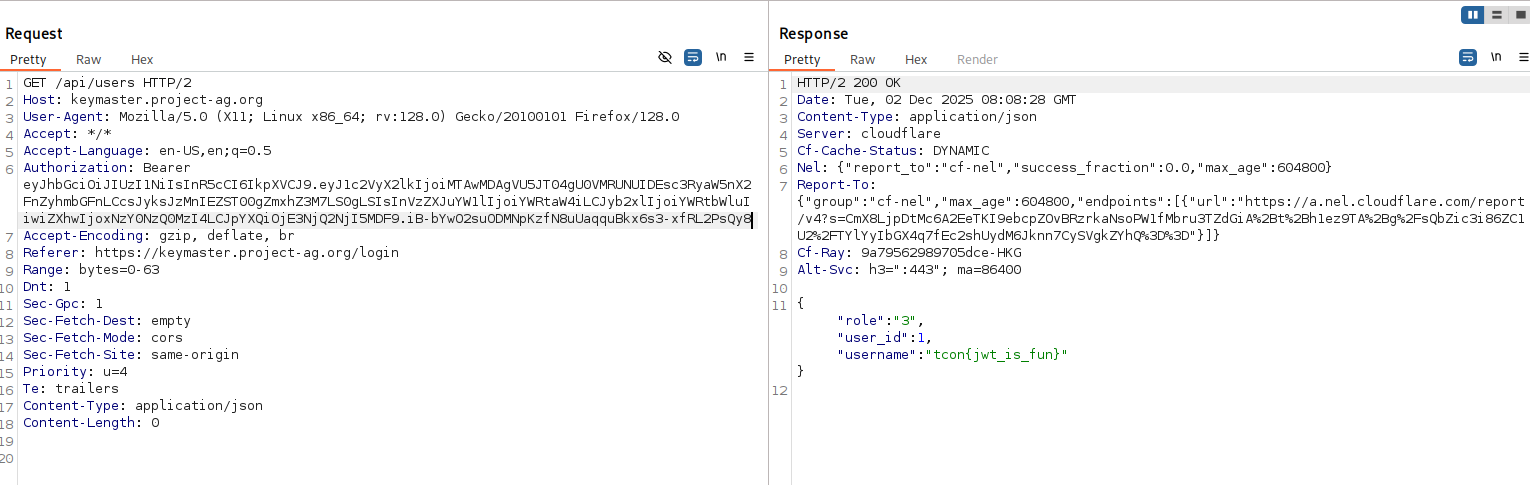Switch to top-bottom stacked layout icon
Viewport: 1530px width, 485px height.
(x=1496, y=15)
